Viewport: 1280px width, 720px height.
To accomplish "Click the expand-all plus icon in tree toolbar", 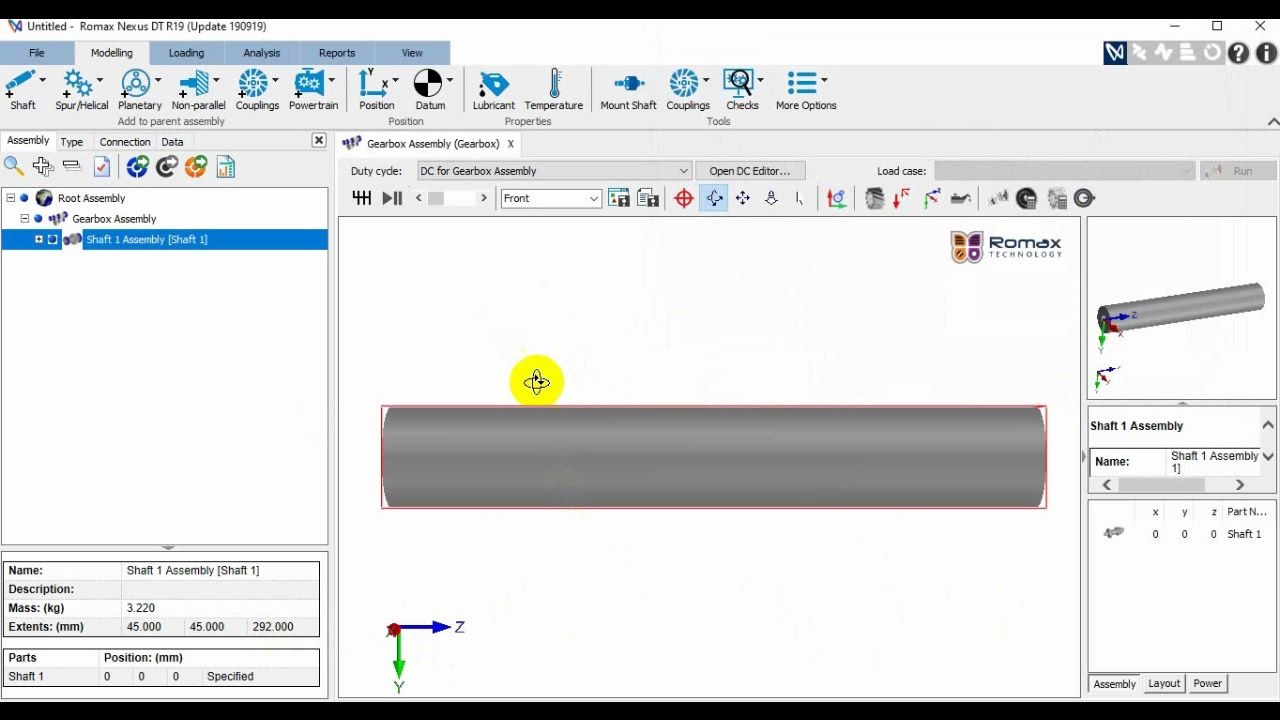I will pyautogui.click(x=43, y=167).
